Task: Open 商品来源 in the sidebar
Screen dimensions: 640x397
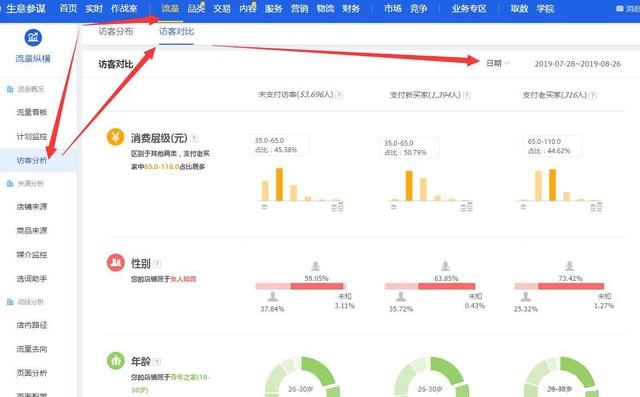Action: [32, 231]
